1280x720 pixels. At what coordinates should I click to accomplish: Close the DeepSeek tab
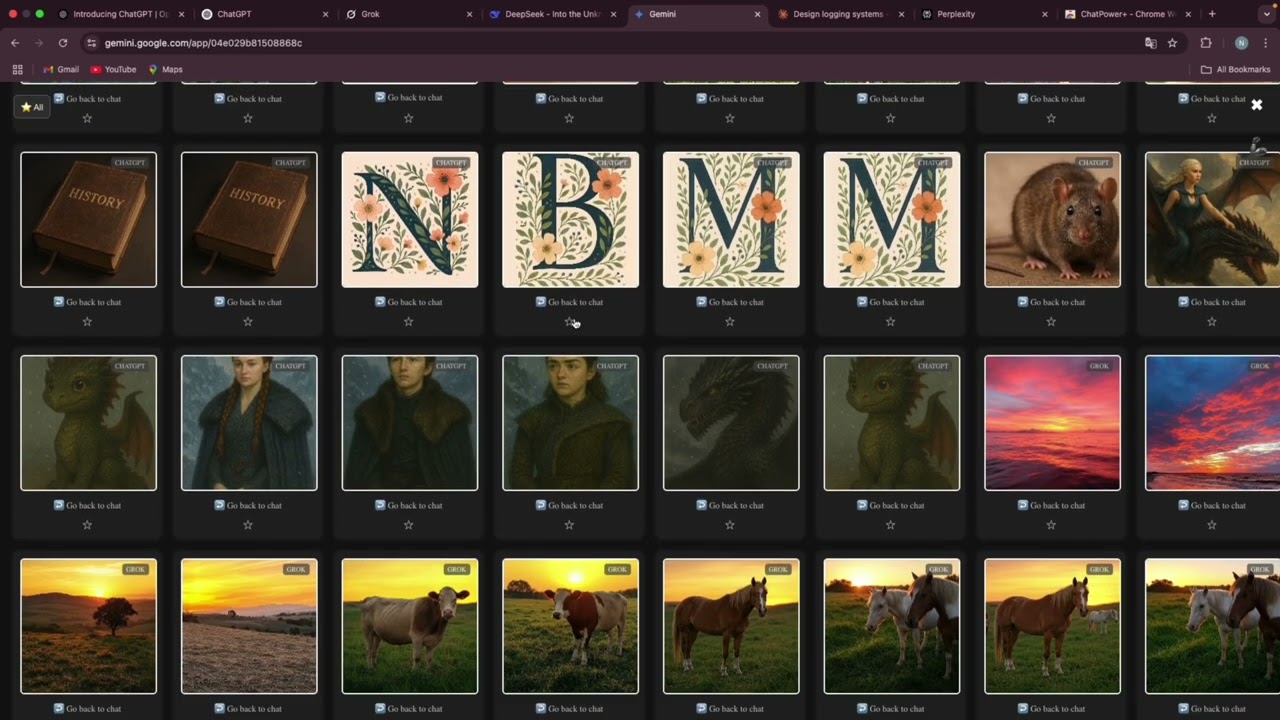[x=613, y=14]
